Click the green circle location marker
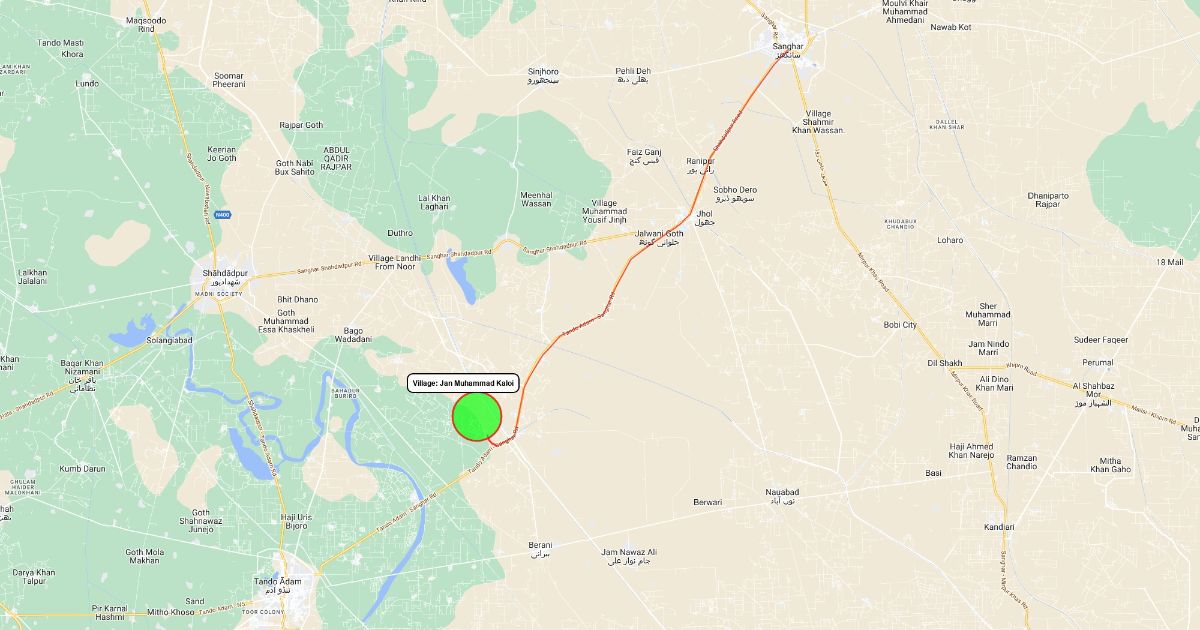 click(x=477, y=416)
